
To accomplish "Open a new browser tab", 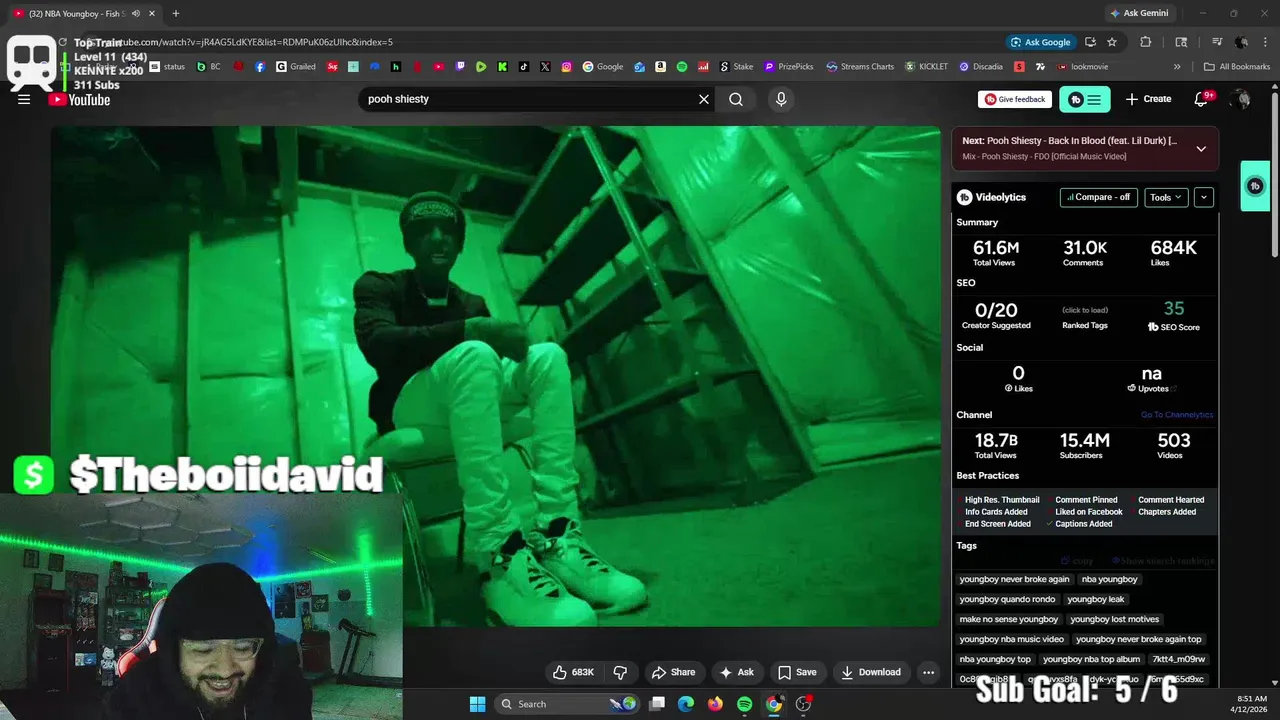I will coord(175,13).
